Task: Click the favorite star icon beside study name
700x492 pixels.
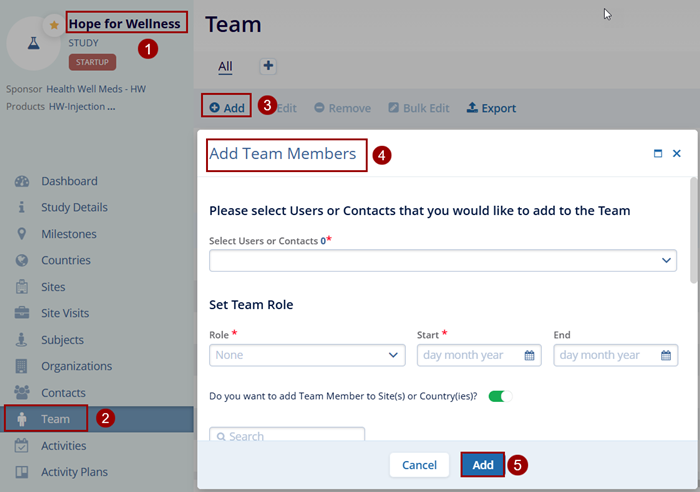Action: (54, 25)
